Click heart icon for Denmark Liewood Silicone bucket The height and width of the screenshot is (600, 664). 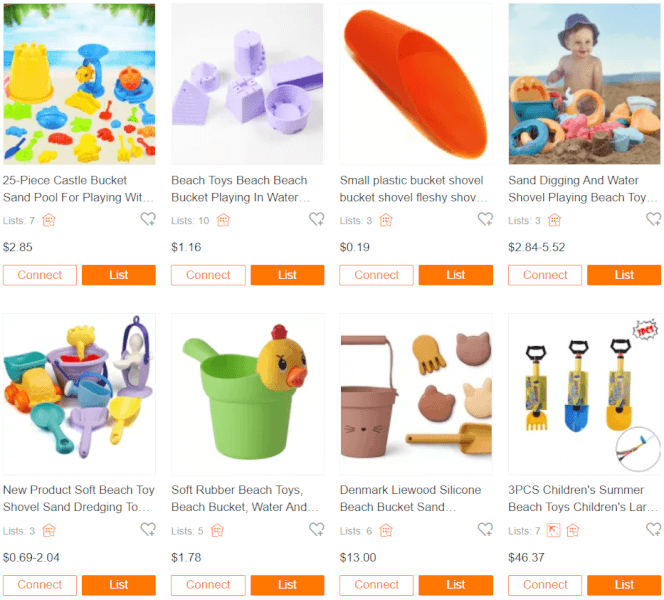point(485,529)
